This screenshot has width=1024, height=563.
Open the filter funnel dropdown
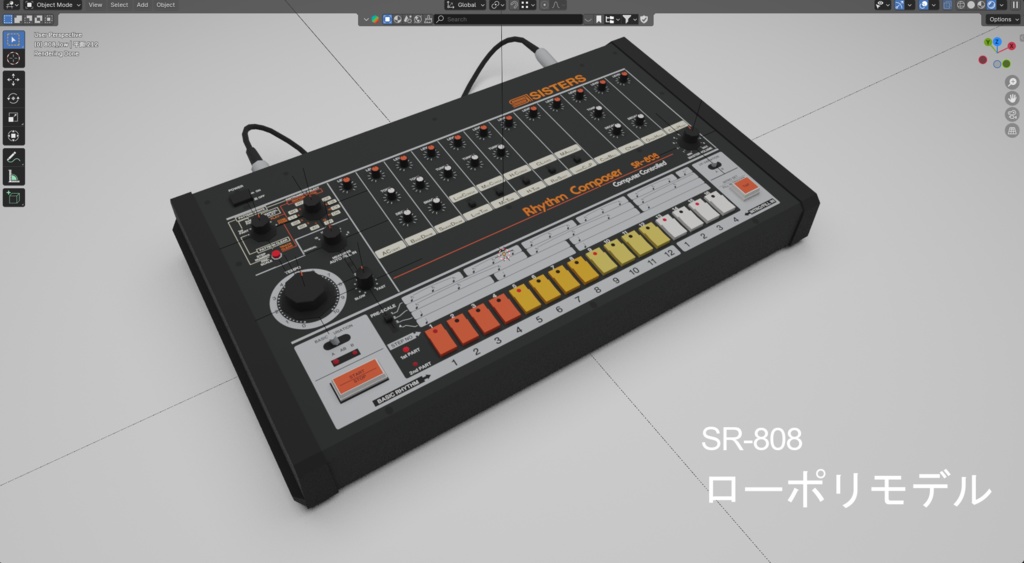click(630, 19)
